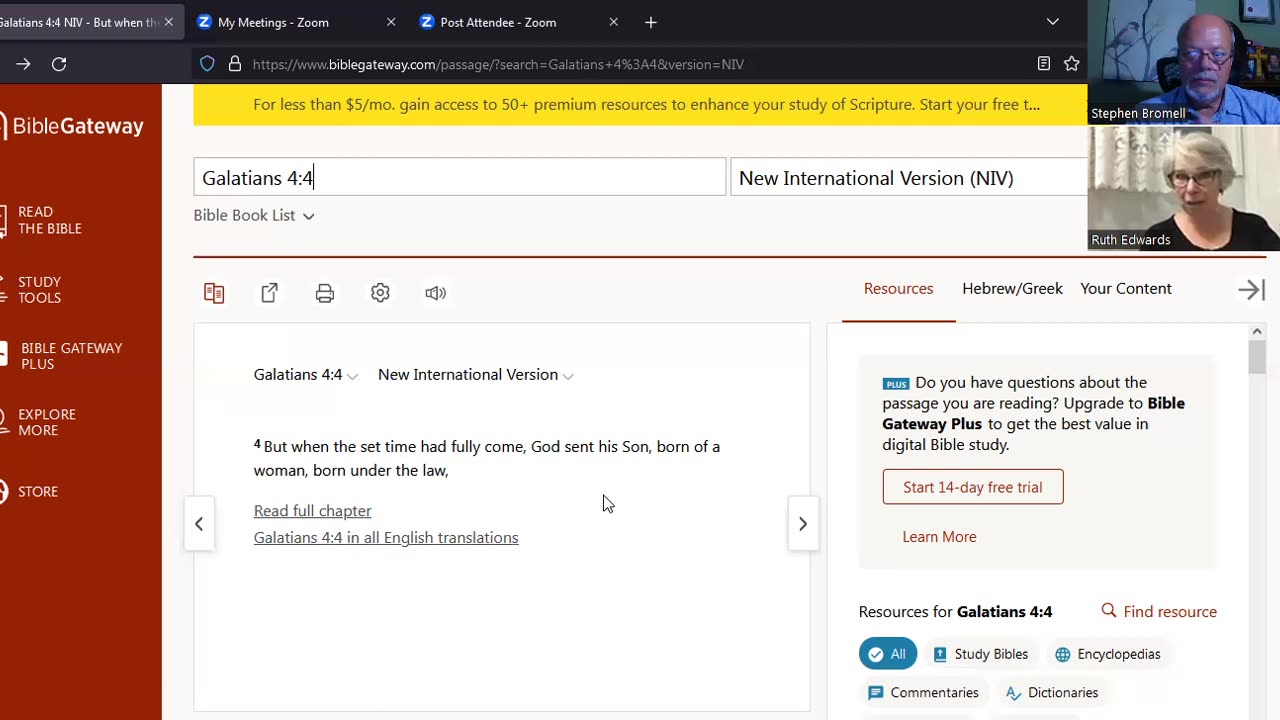Play audio Bible speaker icon

pos(435,293)
